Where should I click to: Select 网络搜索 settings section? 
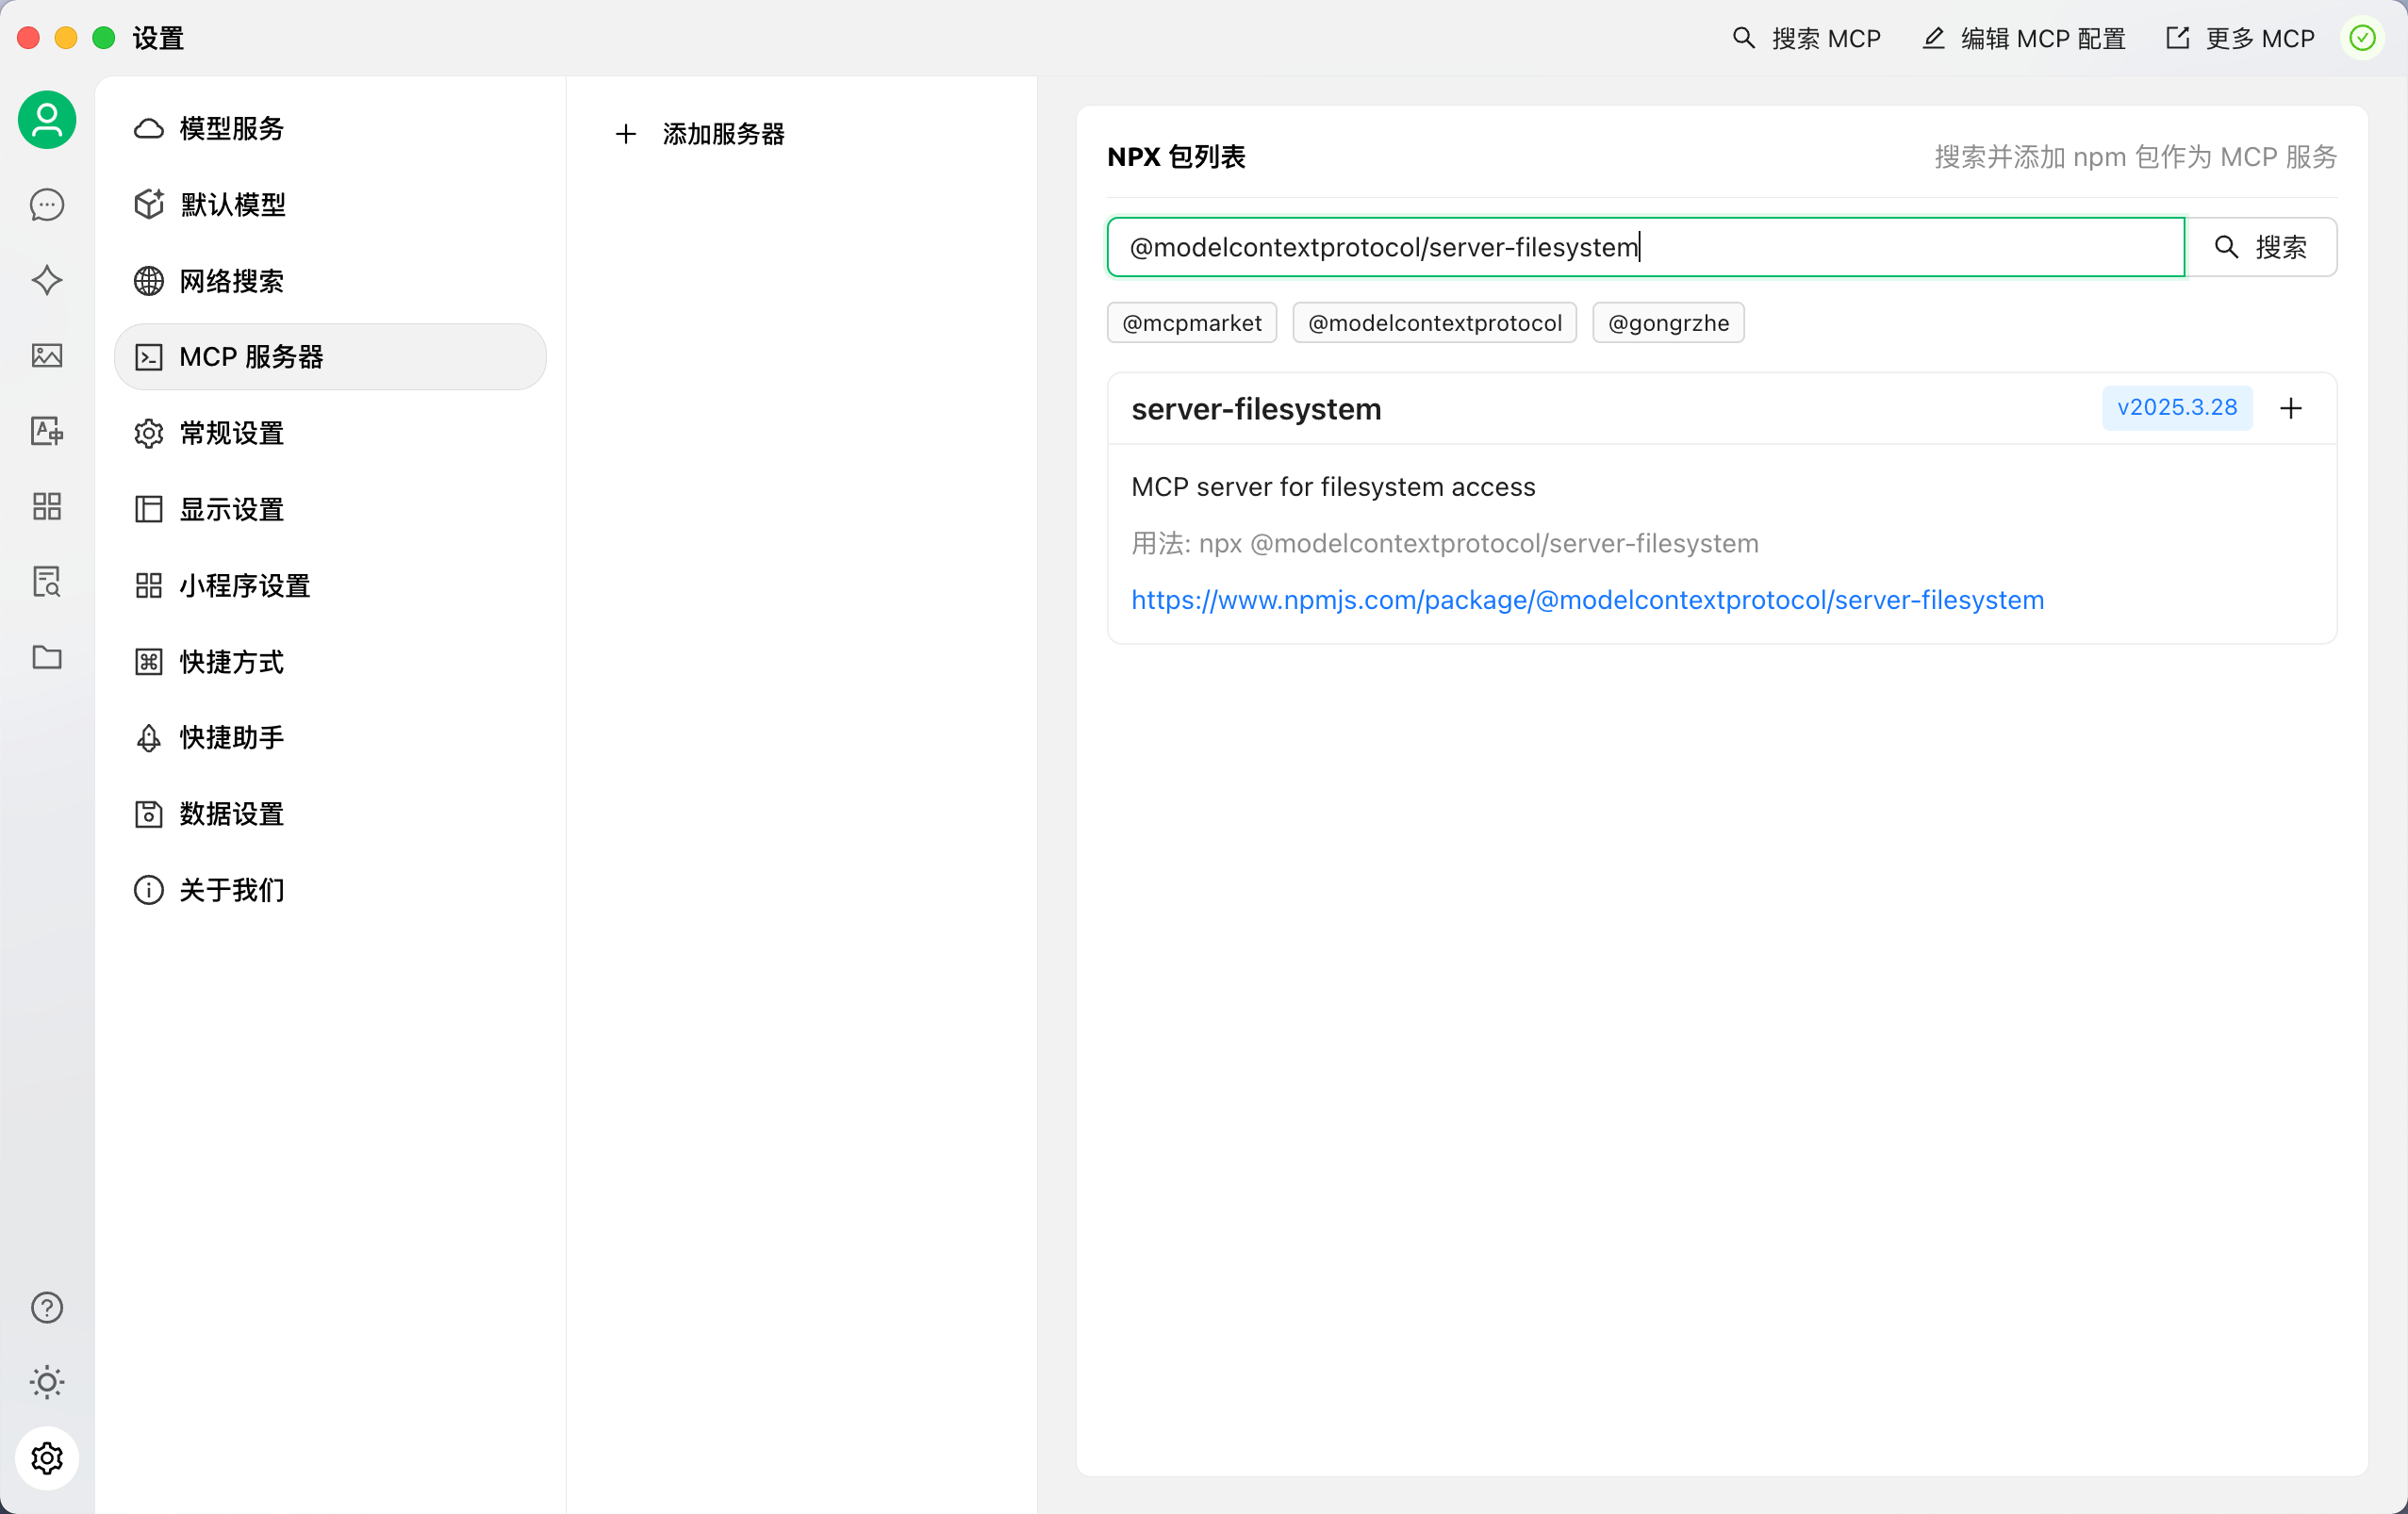[x=330, y=281]
